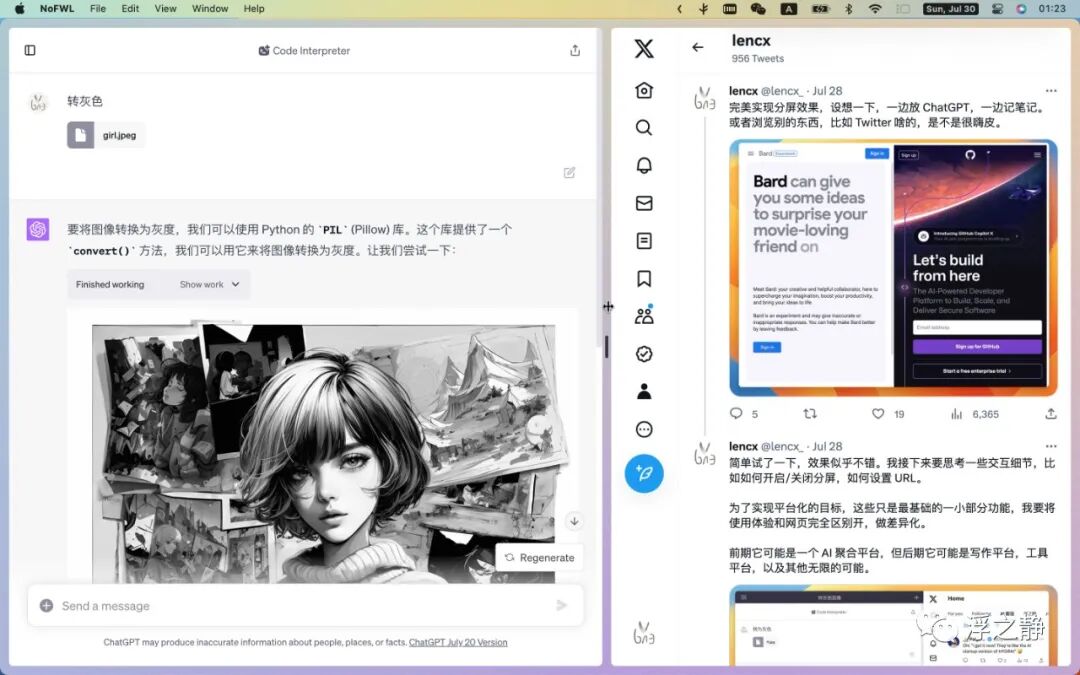Open the Edit menu
This screenshot has height=675, width=1080.
point(130,8)
